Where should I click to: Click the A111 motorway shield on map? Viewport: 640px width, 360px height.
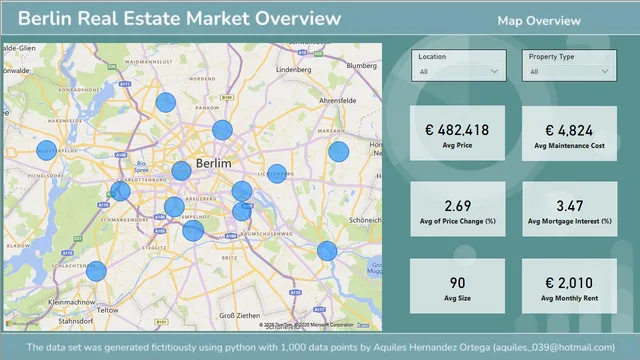coord(124,84)
